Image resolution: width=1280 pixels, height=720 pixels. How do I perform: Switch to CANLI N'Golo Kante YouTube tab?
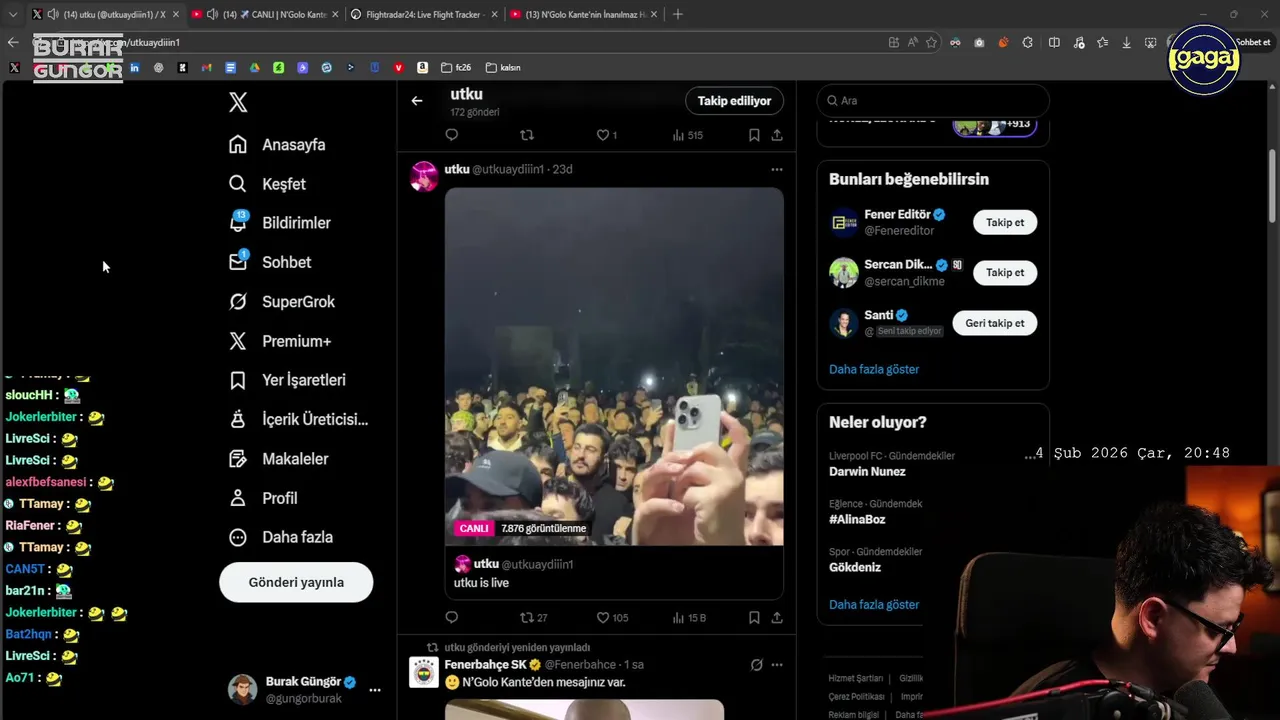coord(264,14)
